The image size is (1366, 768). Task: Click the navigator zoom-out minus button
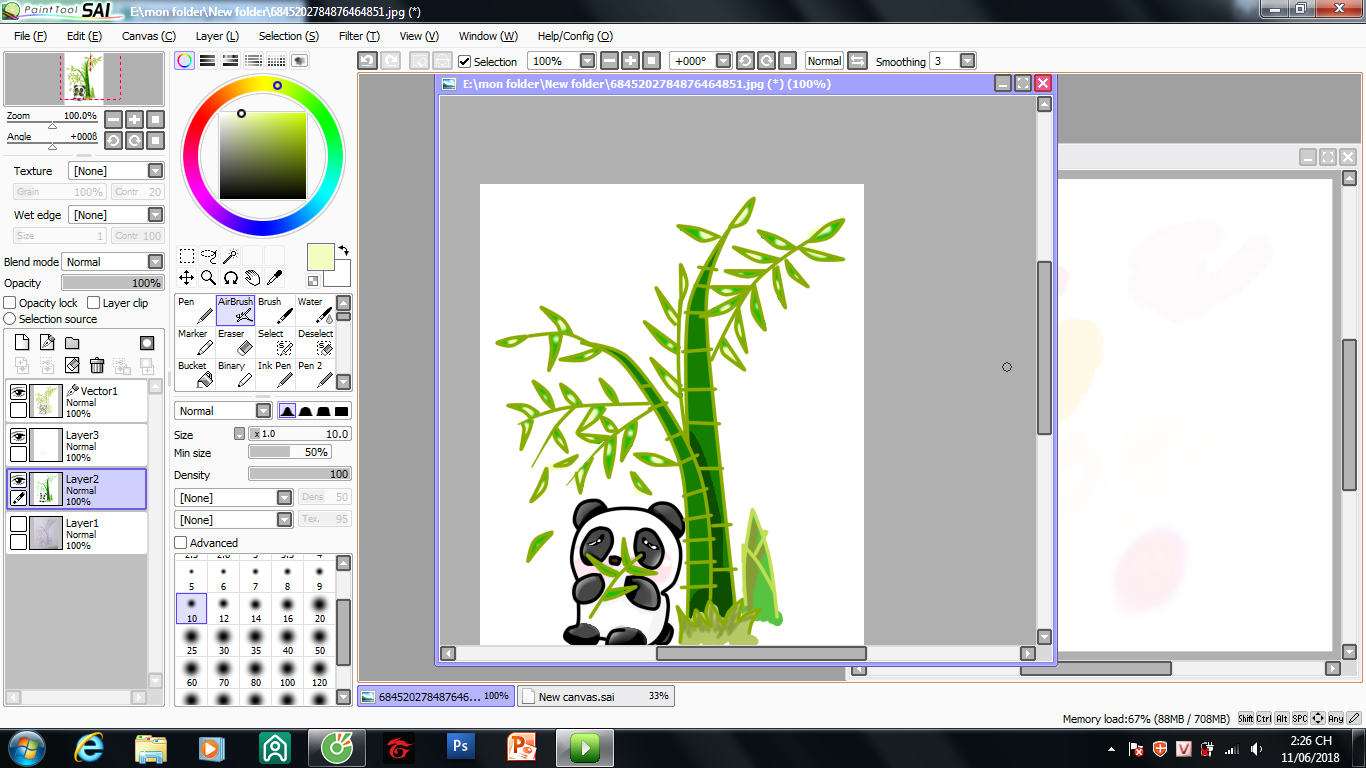click(113, 119)
